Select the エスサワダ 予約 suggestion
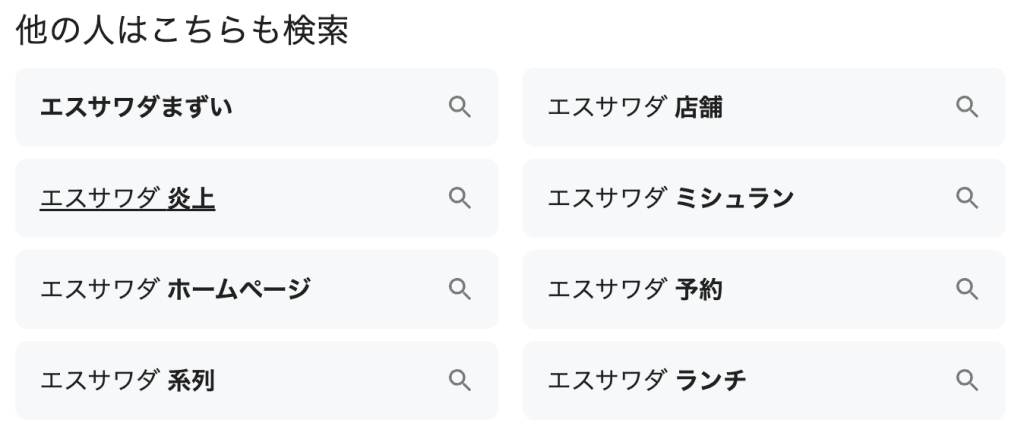This screenshot has width=1024, height=439. [634, 290]
